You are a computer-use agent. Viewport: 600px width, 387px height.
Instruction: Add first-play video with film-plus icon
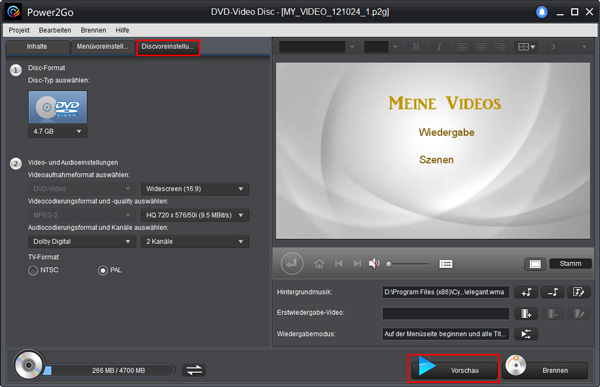526,314
